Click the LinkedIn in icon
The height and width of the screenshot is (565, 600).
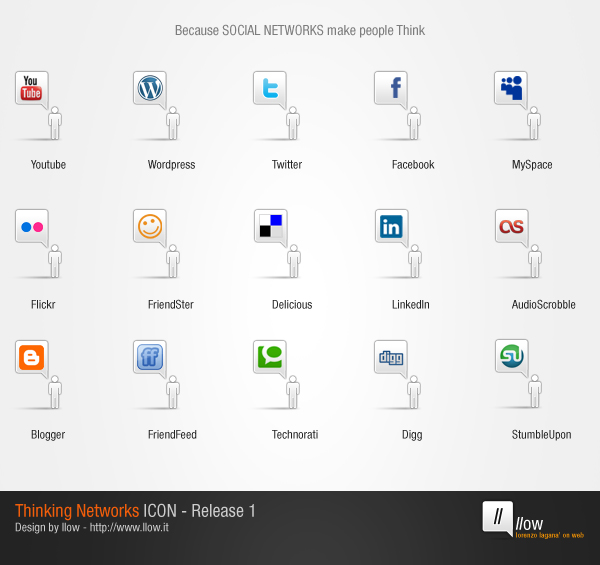[x=392, y=226]
